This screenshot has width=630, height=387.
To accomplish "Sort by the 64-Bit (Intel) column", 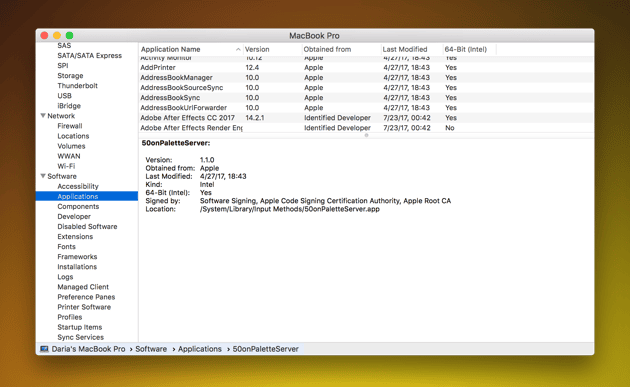I will point(466,49).
